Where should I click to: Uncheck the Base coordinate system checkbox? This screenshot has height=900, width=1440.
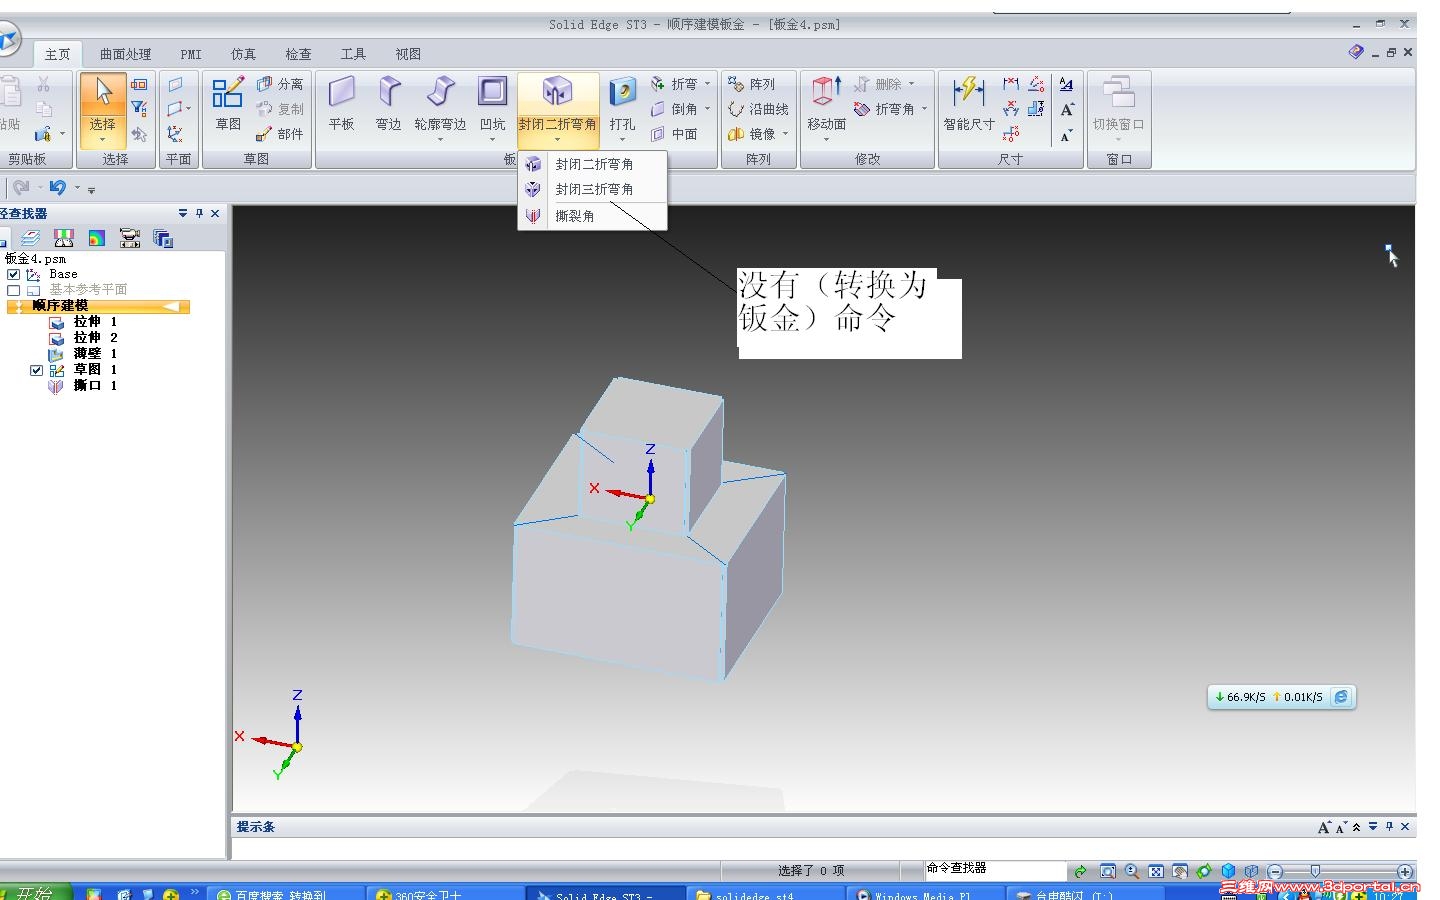coord(13,274)
